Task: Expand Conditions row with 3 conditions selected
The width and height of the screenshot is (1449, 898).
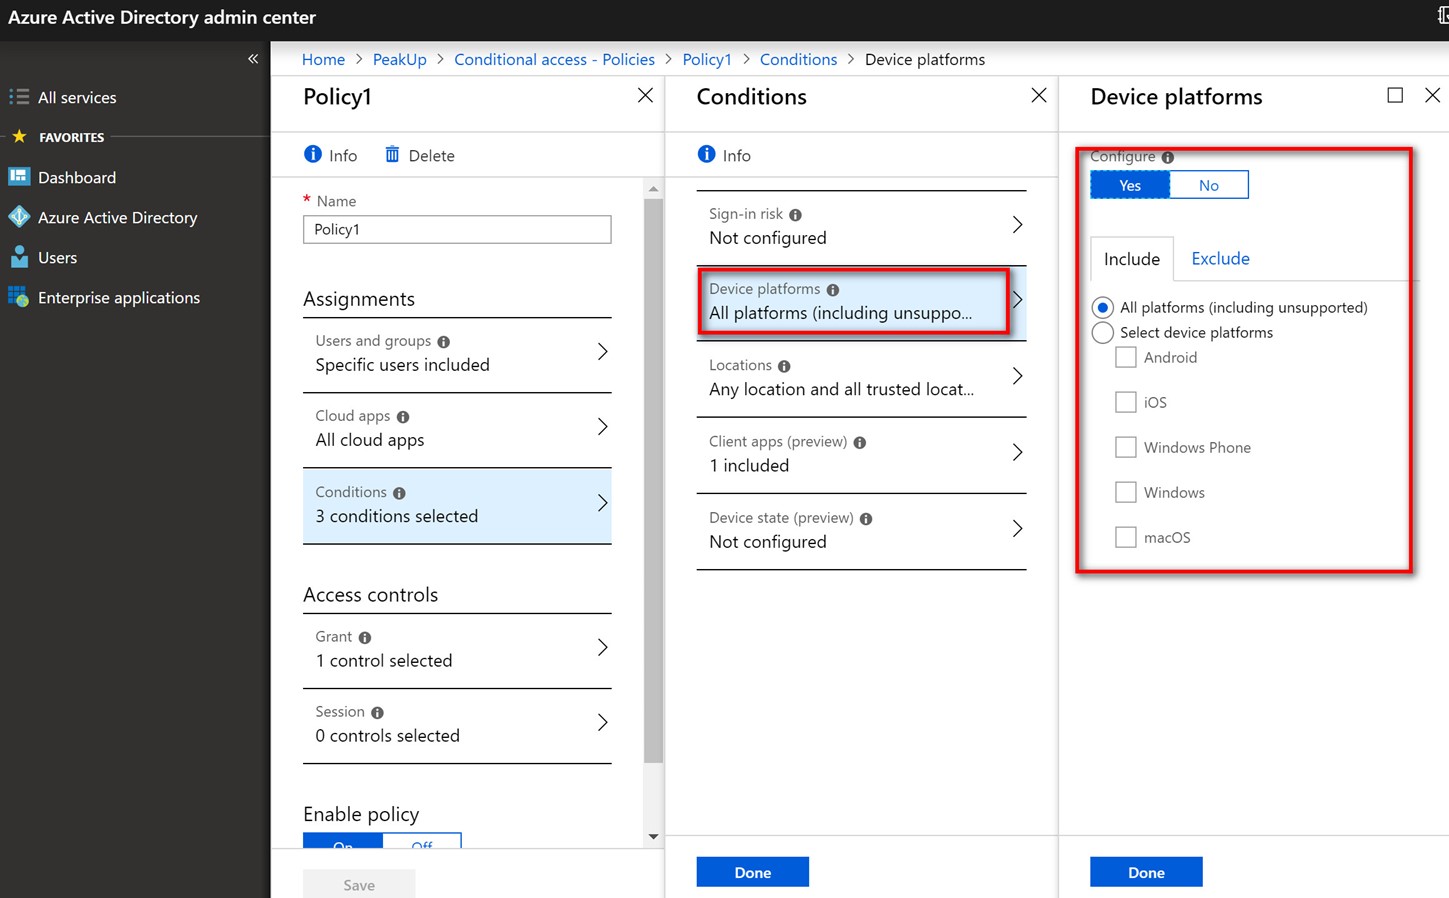Action: (x=457, y=505)
